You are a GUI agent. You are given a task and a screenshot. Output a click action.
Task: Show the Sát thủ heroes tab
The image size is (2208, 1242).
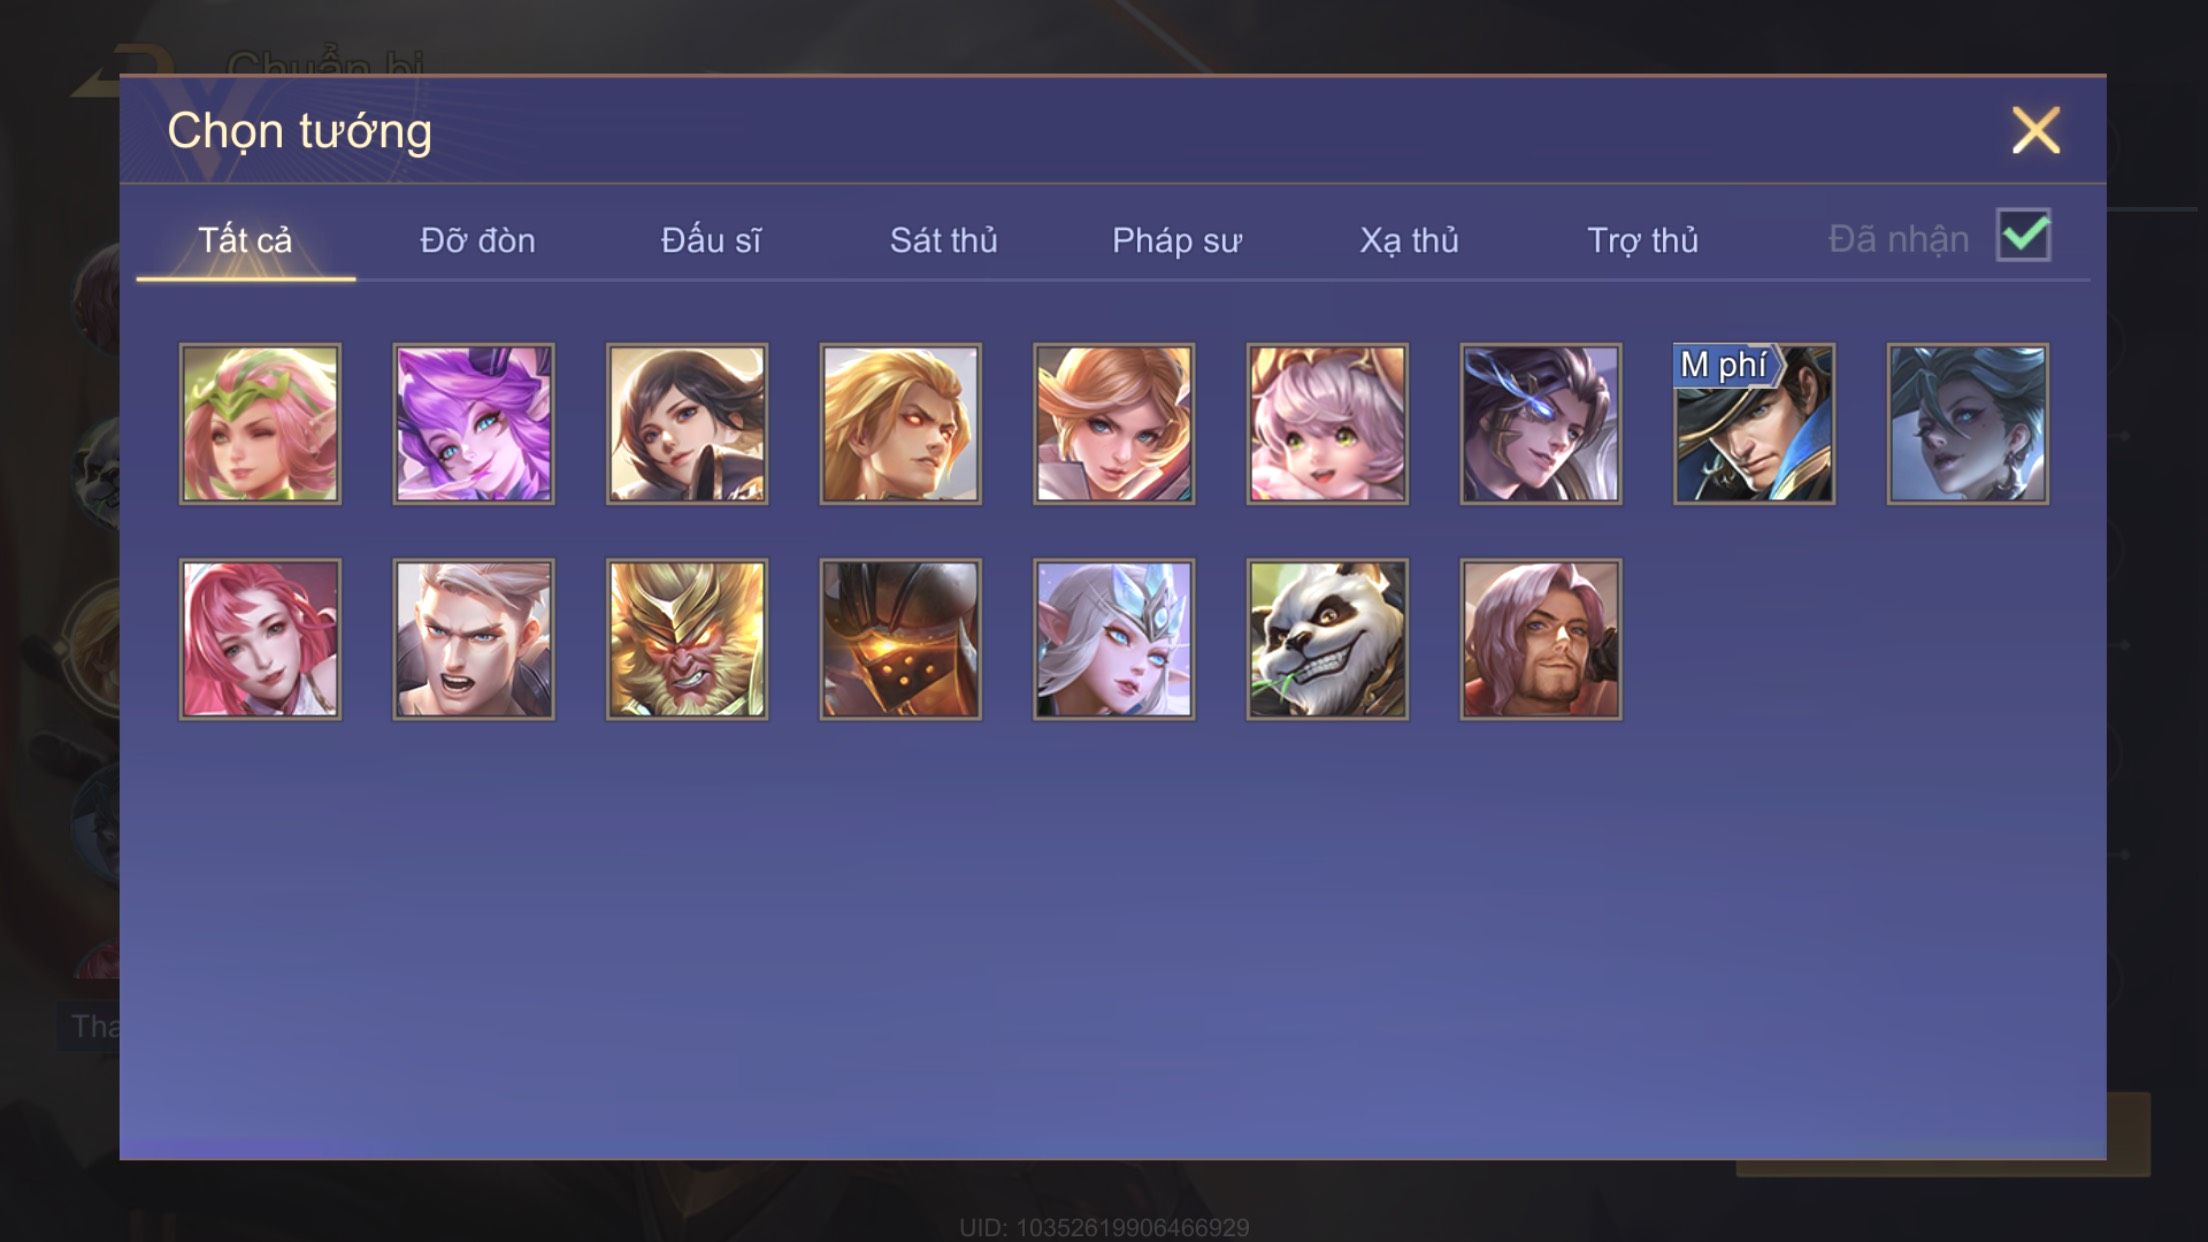pos(943,241)
